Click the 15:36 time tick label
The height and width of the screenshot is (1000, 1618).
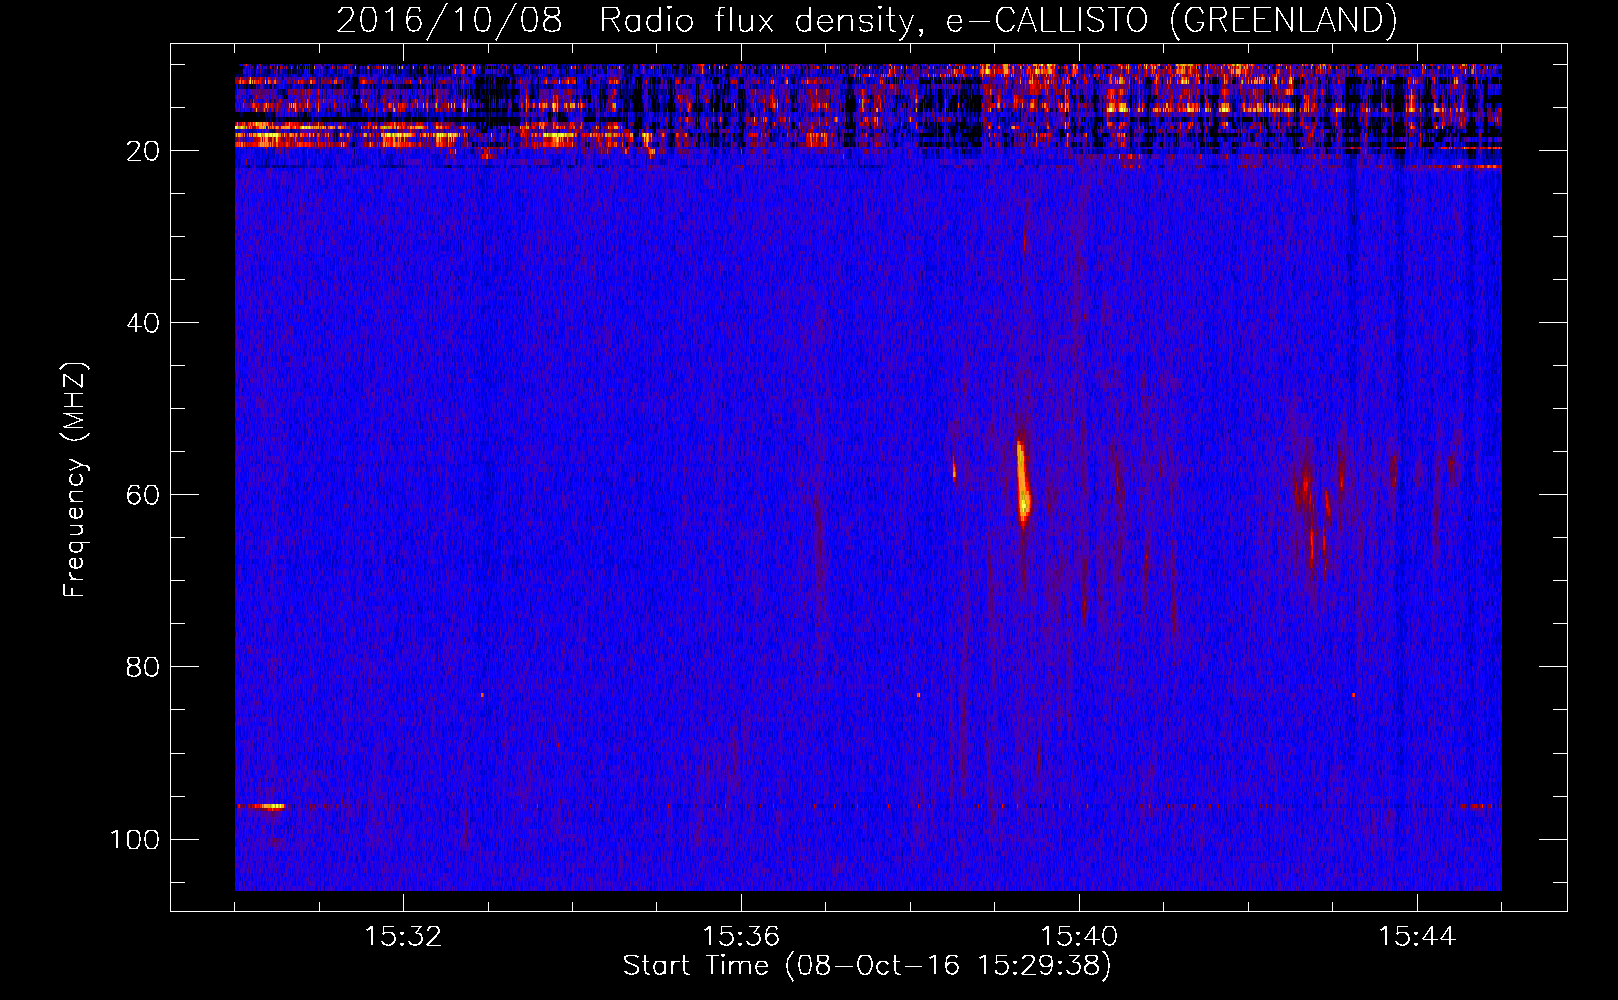point(741,937)
